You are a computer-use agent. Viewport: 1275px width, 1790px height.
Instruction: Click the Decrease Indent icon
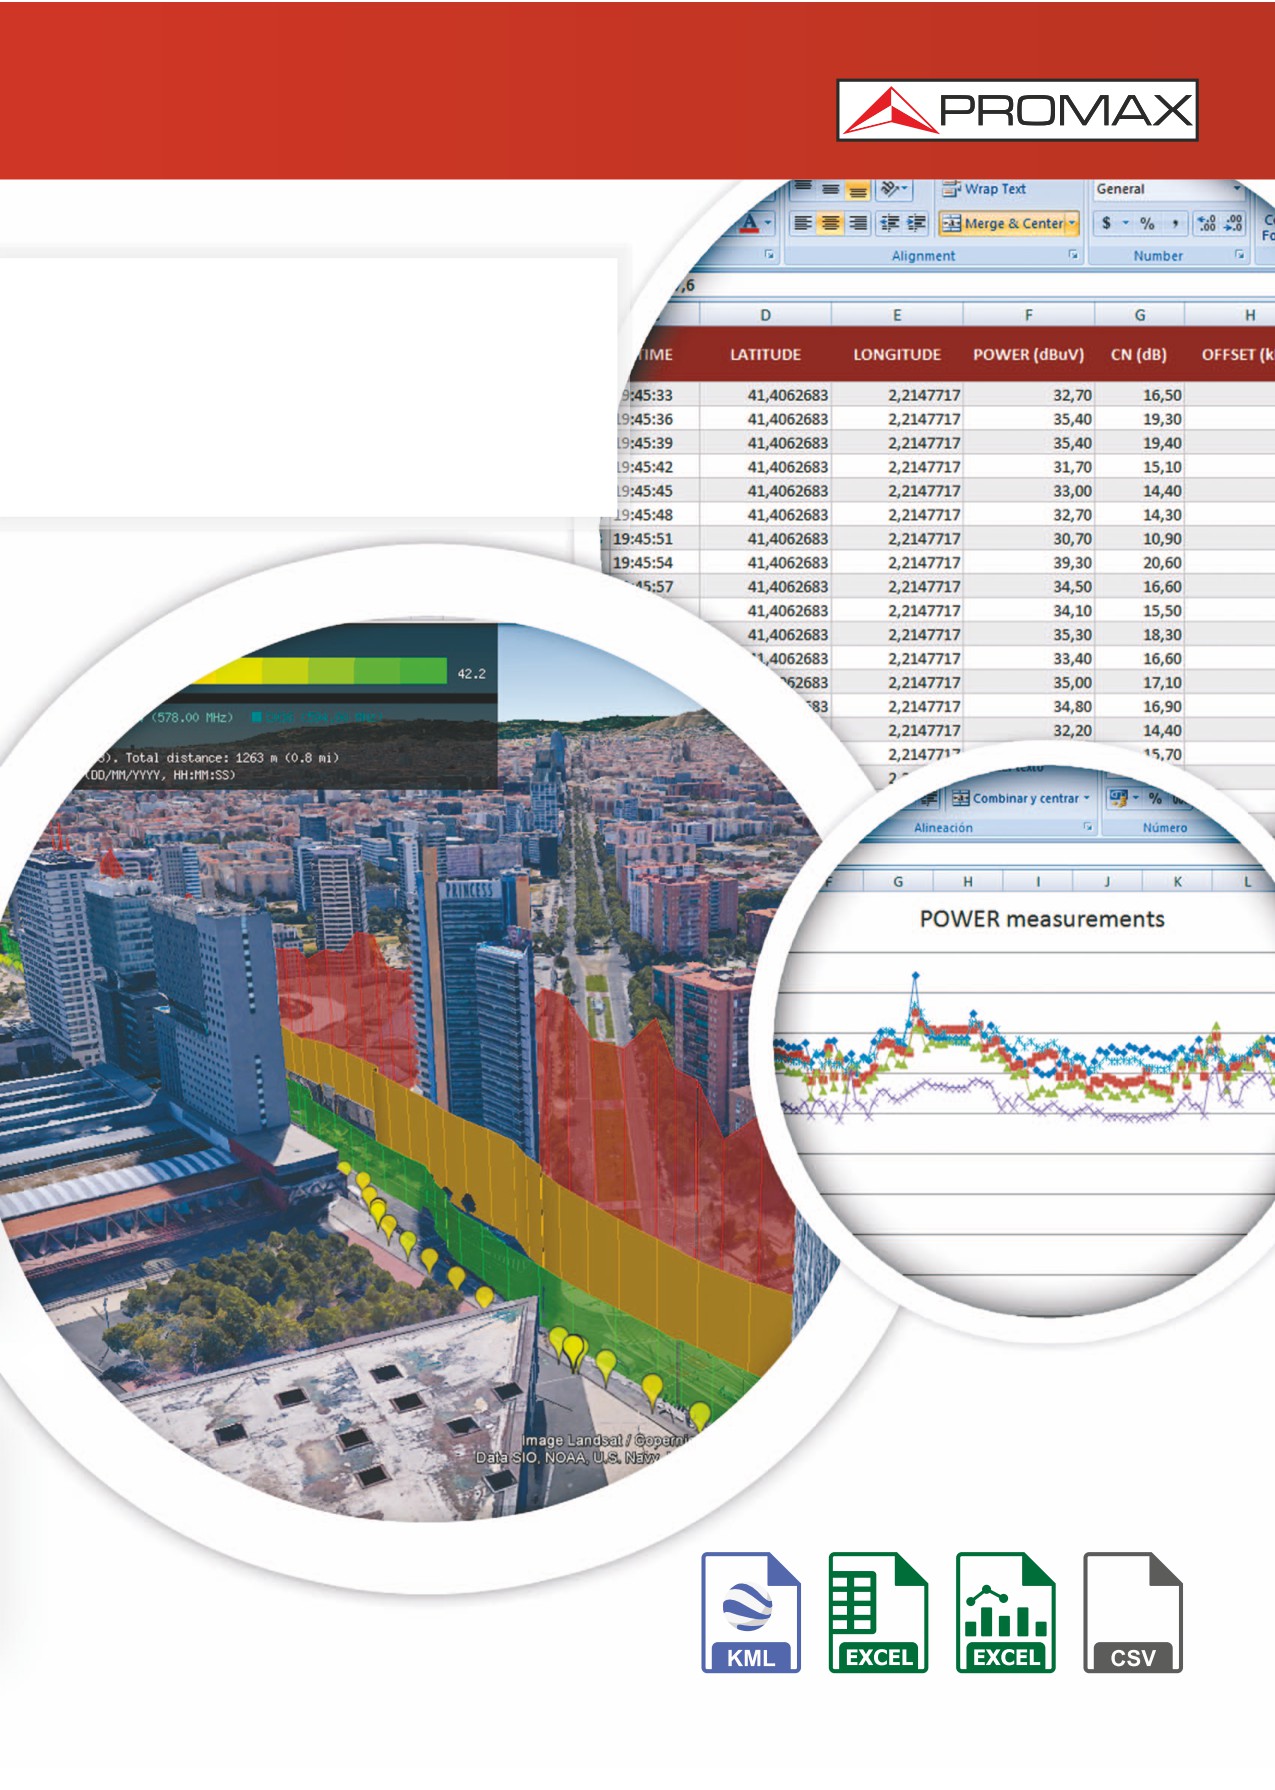coord(889,223)
